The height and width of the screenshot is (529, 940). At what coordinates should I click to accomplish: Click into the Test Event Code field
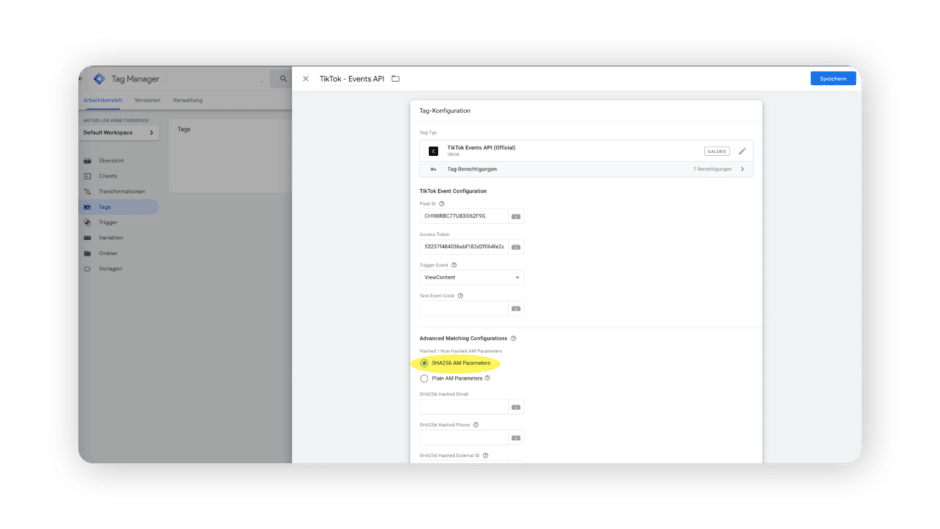pos(463,308)
